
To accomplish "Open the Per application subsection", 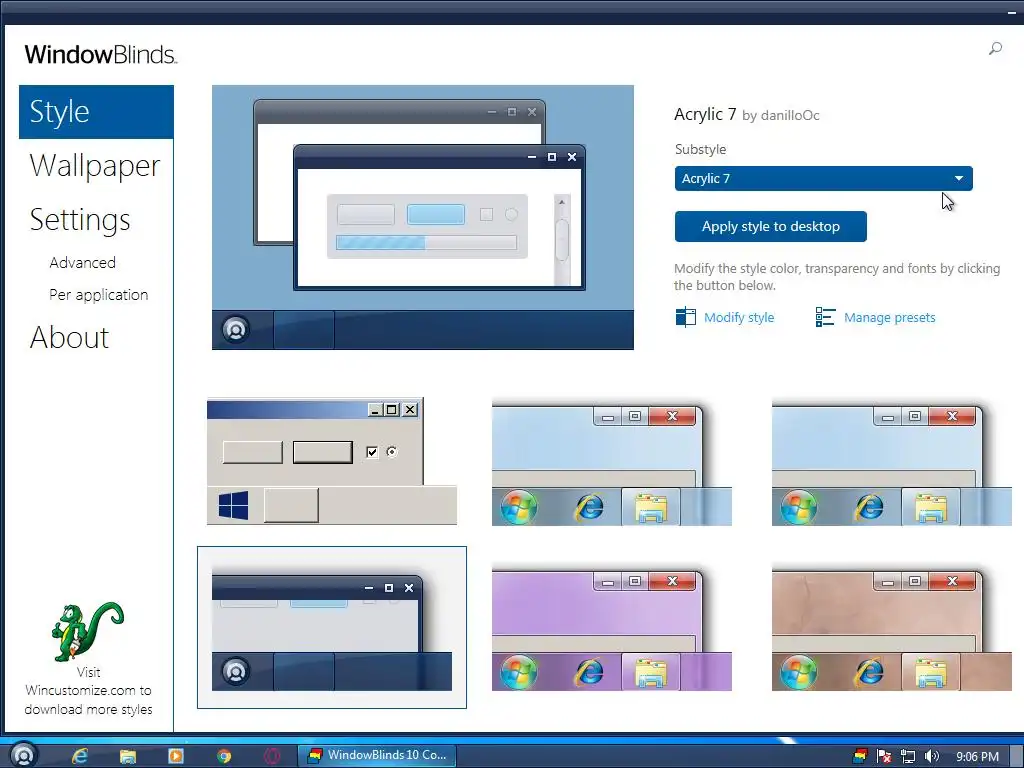I will pos(99,295).
